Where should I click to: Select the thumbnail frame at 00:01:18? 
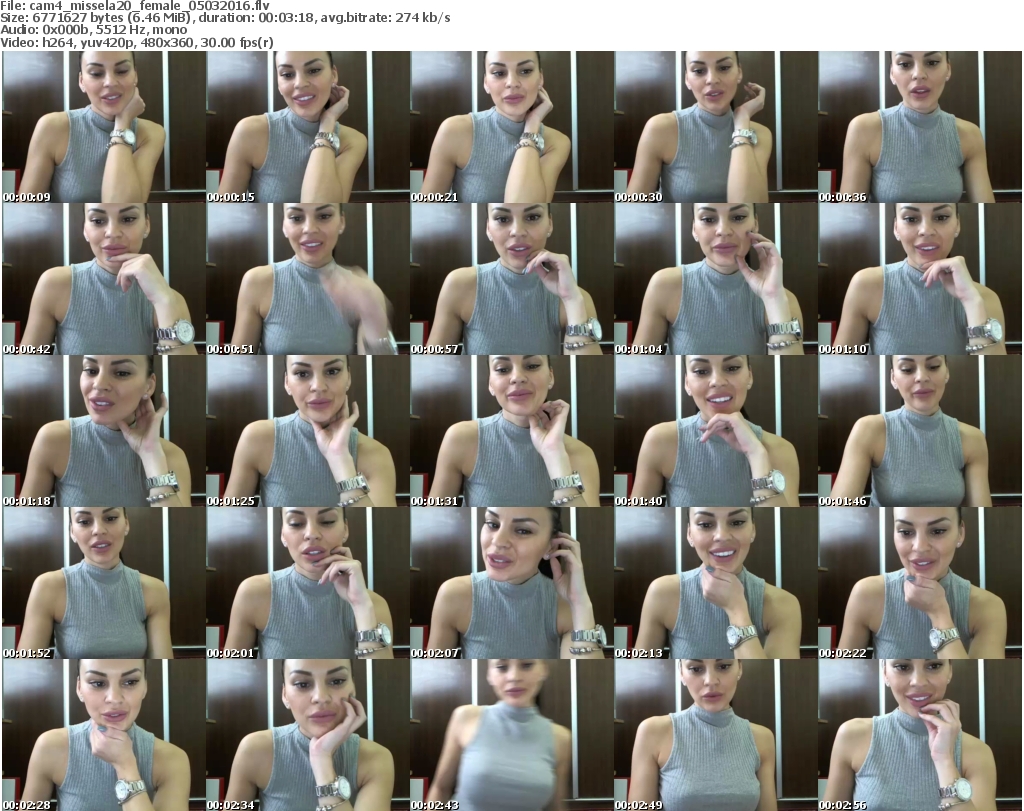(x=104, y=431)
